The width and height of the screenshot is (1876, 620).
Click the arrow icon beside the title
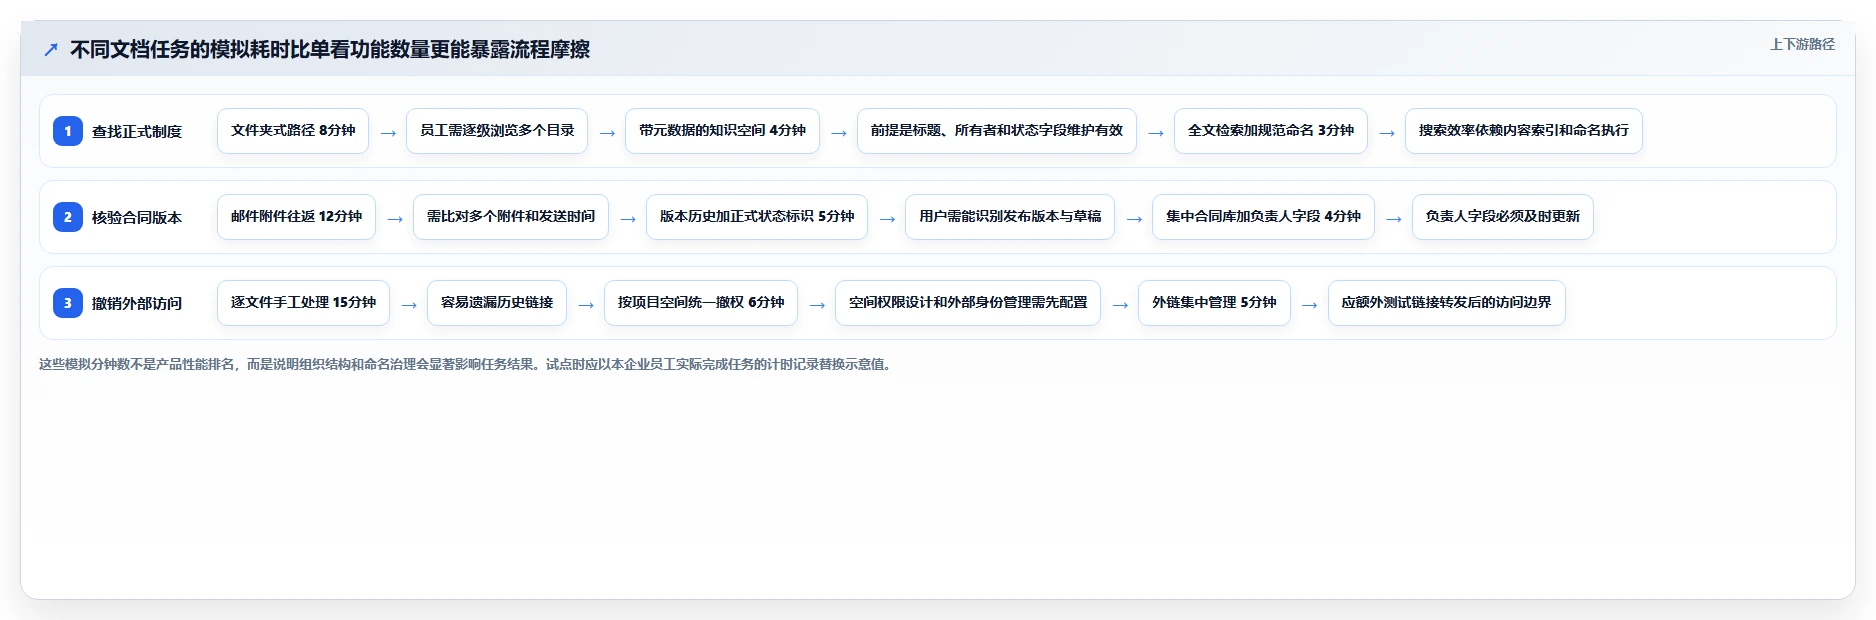pos(51,49)
